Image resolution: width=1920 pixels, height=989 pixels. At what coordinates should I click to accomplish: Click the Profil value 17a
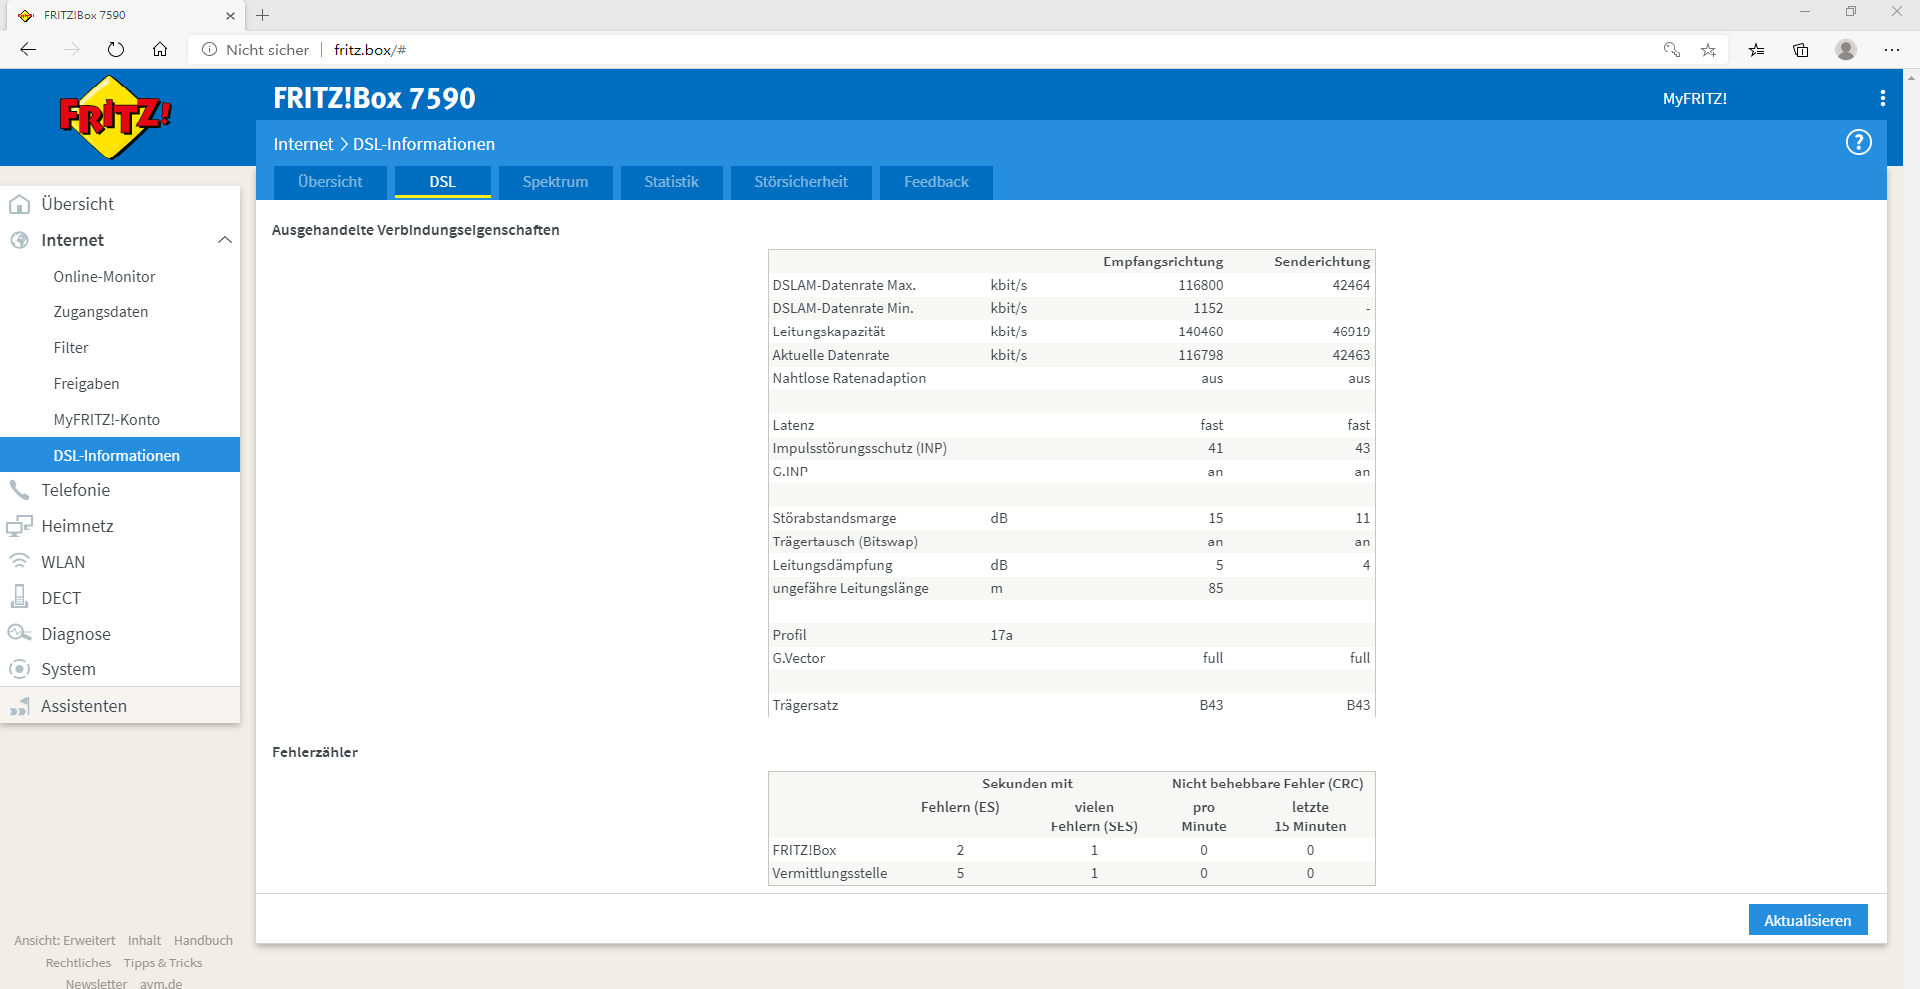coord(1001,635)
